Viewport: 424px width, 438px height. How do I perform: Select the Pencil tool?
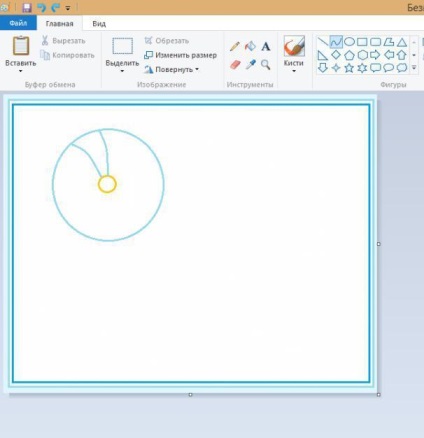coord(235,46)
